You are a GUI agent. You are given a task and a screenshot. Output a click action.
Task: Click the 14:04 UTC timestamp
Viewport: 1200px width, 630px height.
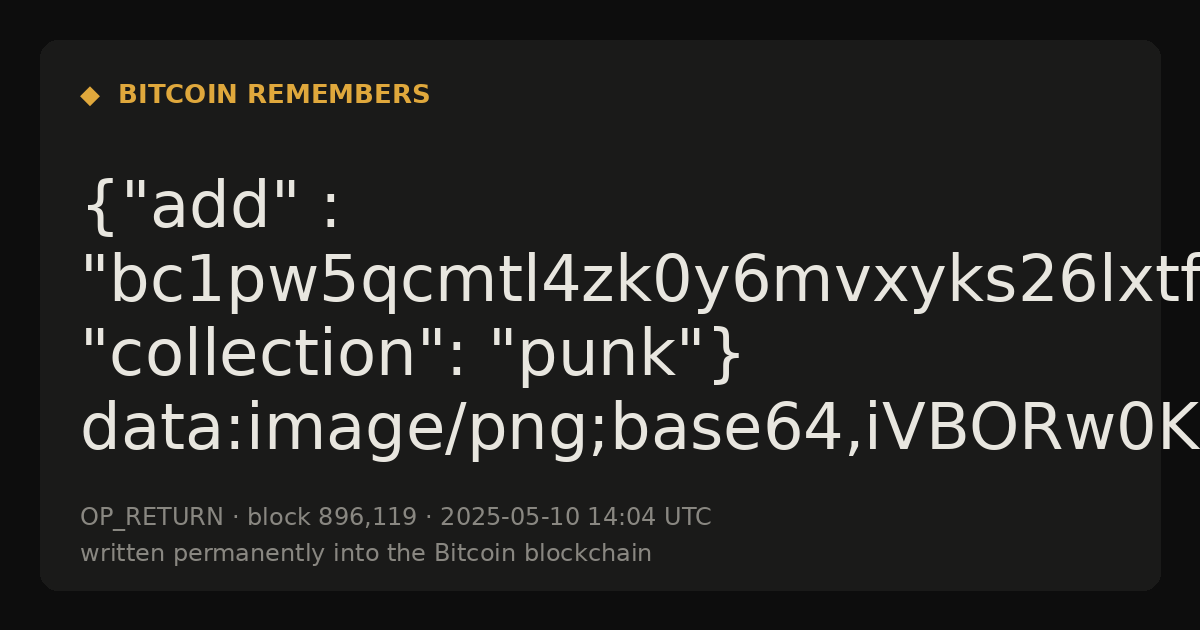649,517
